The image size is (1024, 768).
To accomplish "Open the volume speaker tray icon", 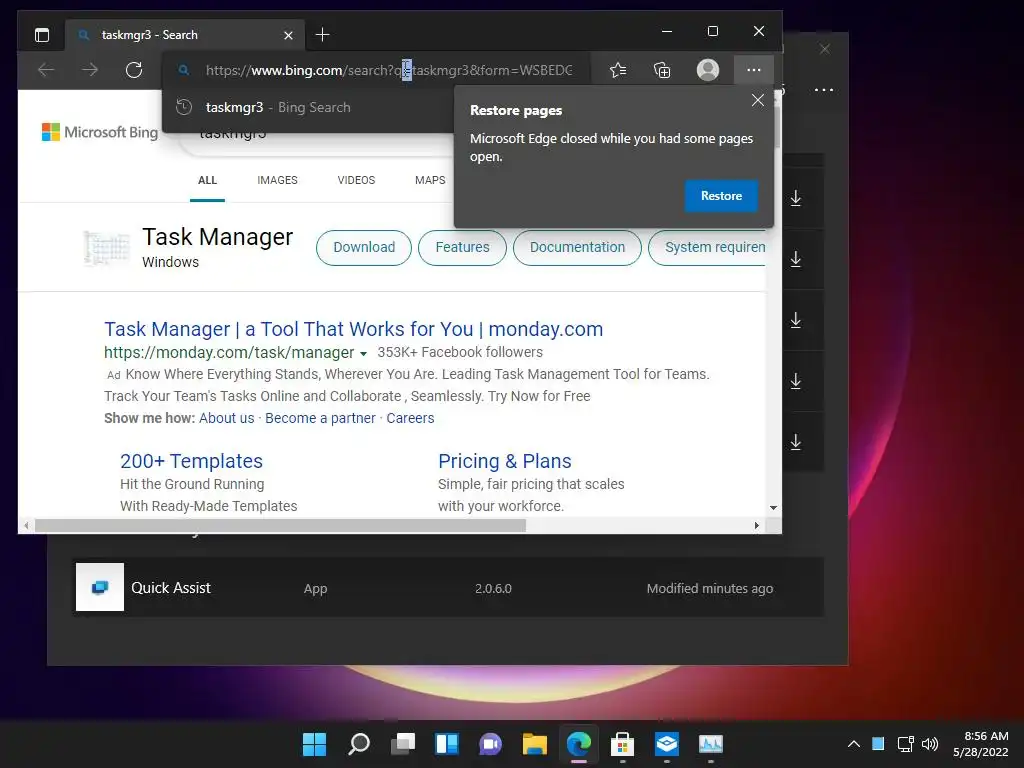I will coord(930,744).
